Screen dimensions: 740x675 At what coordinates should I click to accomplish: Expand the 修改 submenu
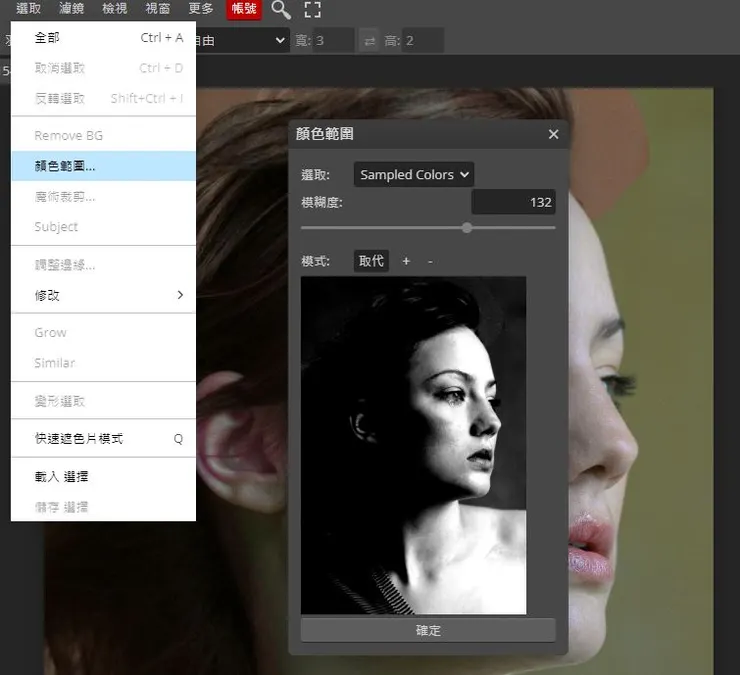click(103, 295)
